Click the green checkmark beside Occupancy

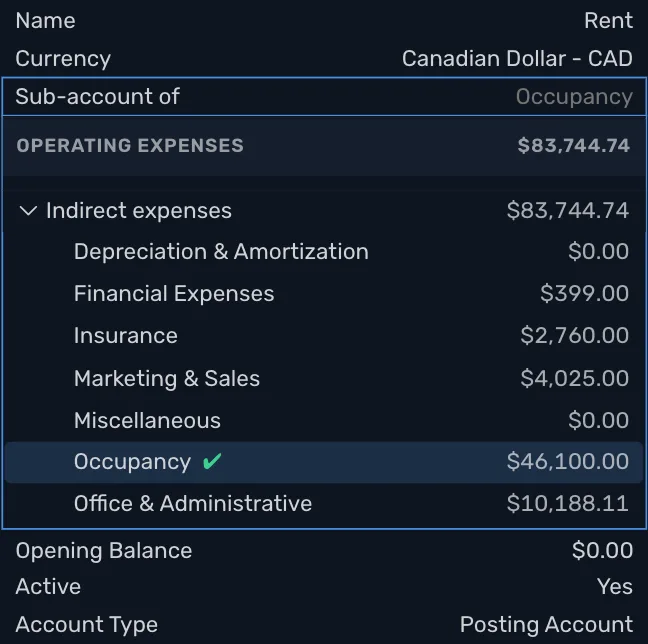(212, 461)
